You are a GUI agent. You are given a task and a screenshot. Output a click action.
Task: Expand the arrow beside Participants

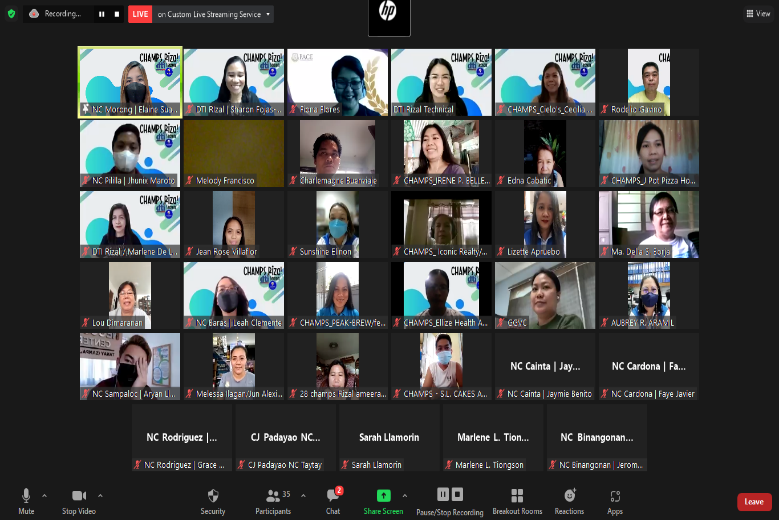303,495
